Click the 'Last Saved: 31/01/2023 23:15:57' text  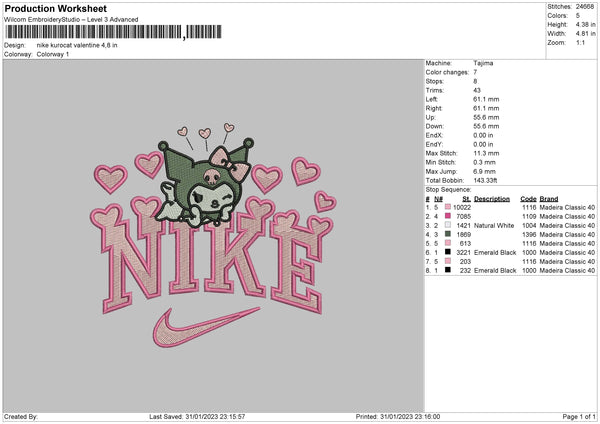click(197, 416)
